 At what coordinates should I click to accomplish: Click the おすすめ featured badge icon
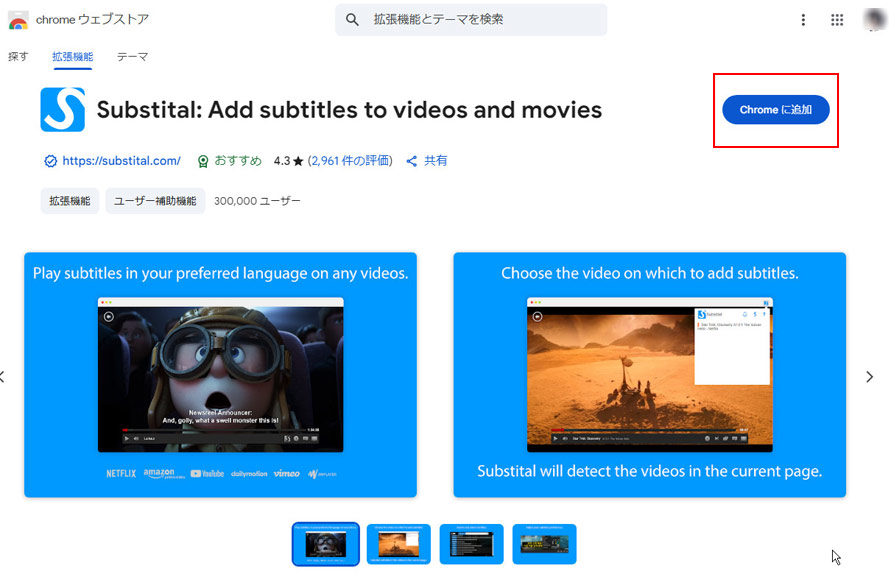(203, 161)
